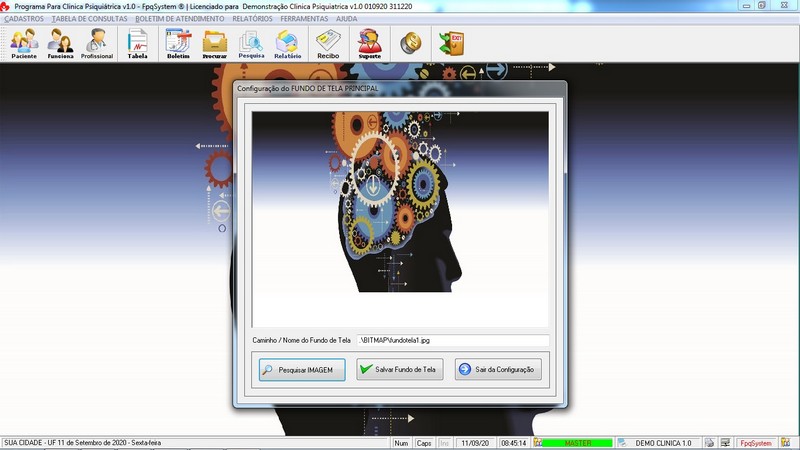This screenshot has height=450, width=800.
Task: Click Sair da Configuração button
Action: coord(498,369)
